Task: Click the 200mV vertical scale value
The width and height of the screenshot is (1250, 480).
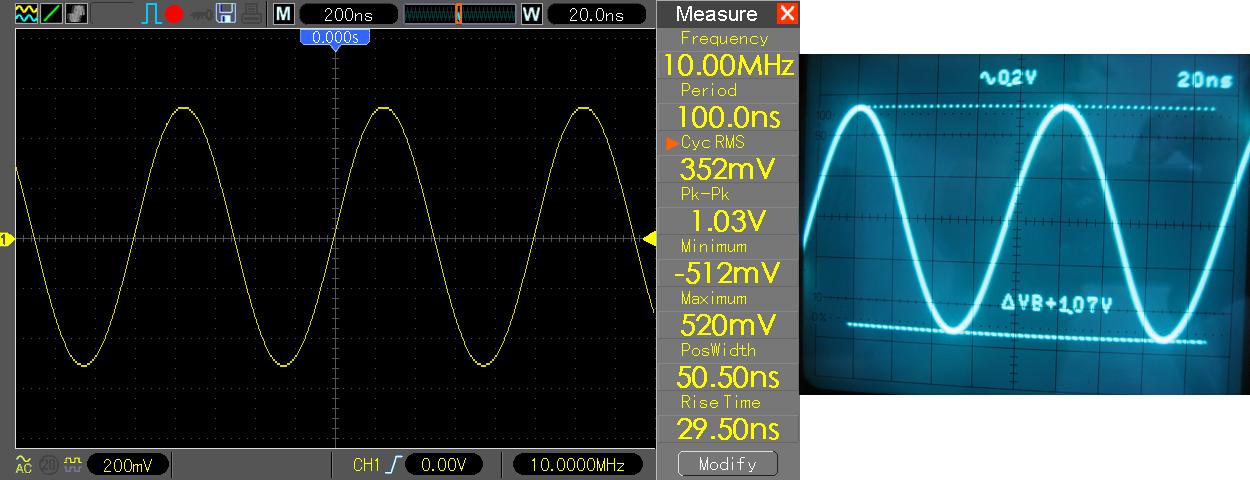Action: tap(127, 465)
